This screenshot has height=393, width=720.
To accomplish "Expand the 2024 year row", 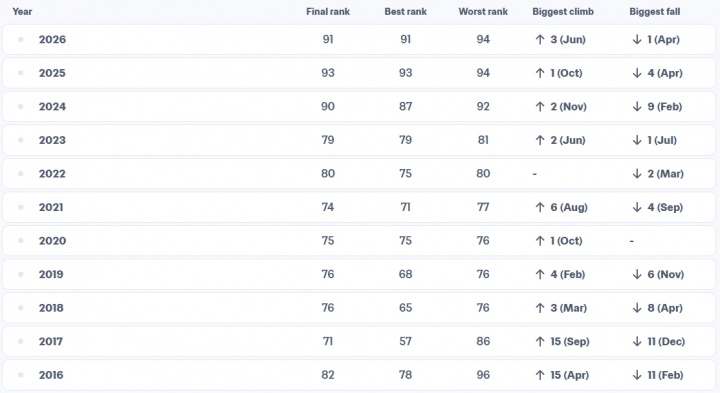I will point(359,107).
